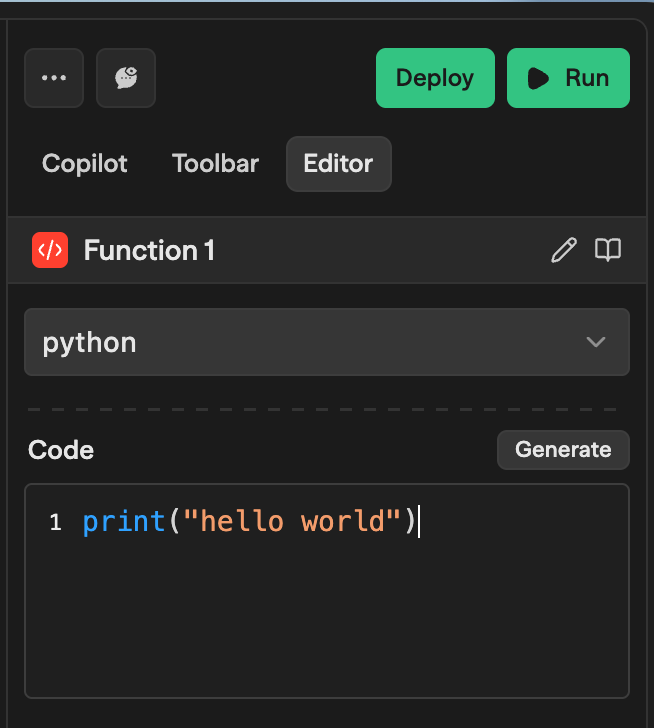Viewport: 654px width, 728px height.
Task: Click the Code section label
Action: 61,450
